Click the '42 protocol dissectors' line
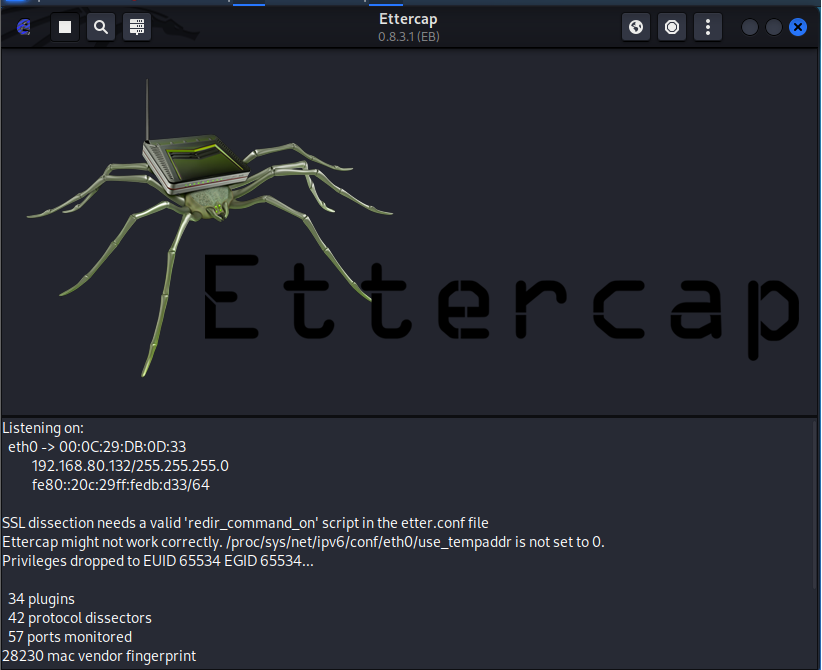The image size is (822, 670). (x=80, y=618)
